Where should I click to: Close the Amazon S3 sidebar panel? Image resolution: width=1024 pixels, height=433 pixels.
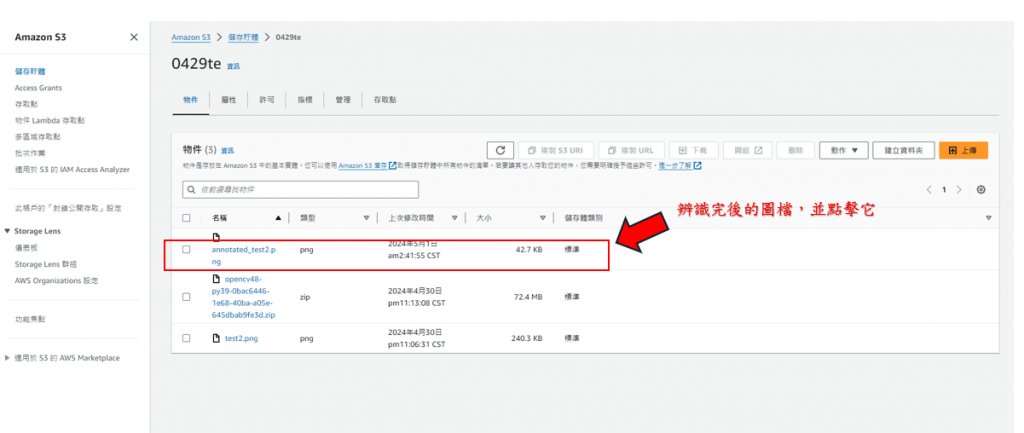(134, 37)
